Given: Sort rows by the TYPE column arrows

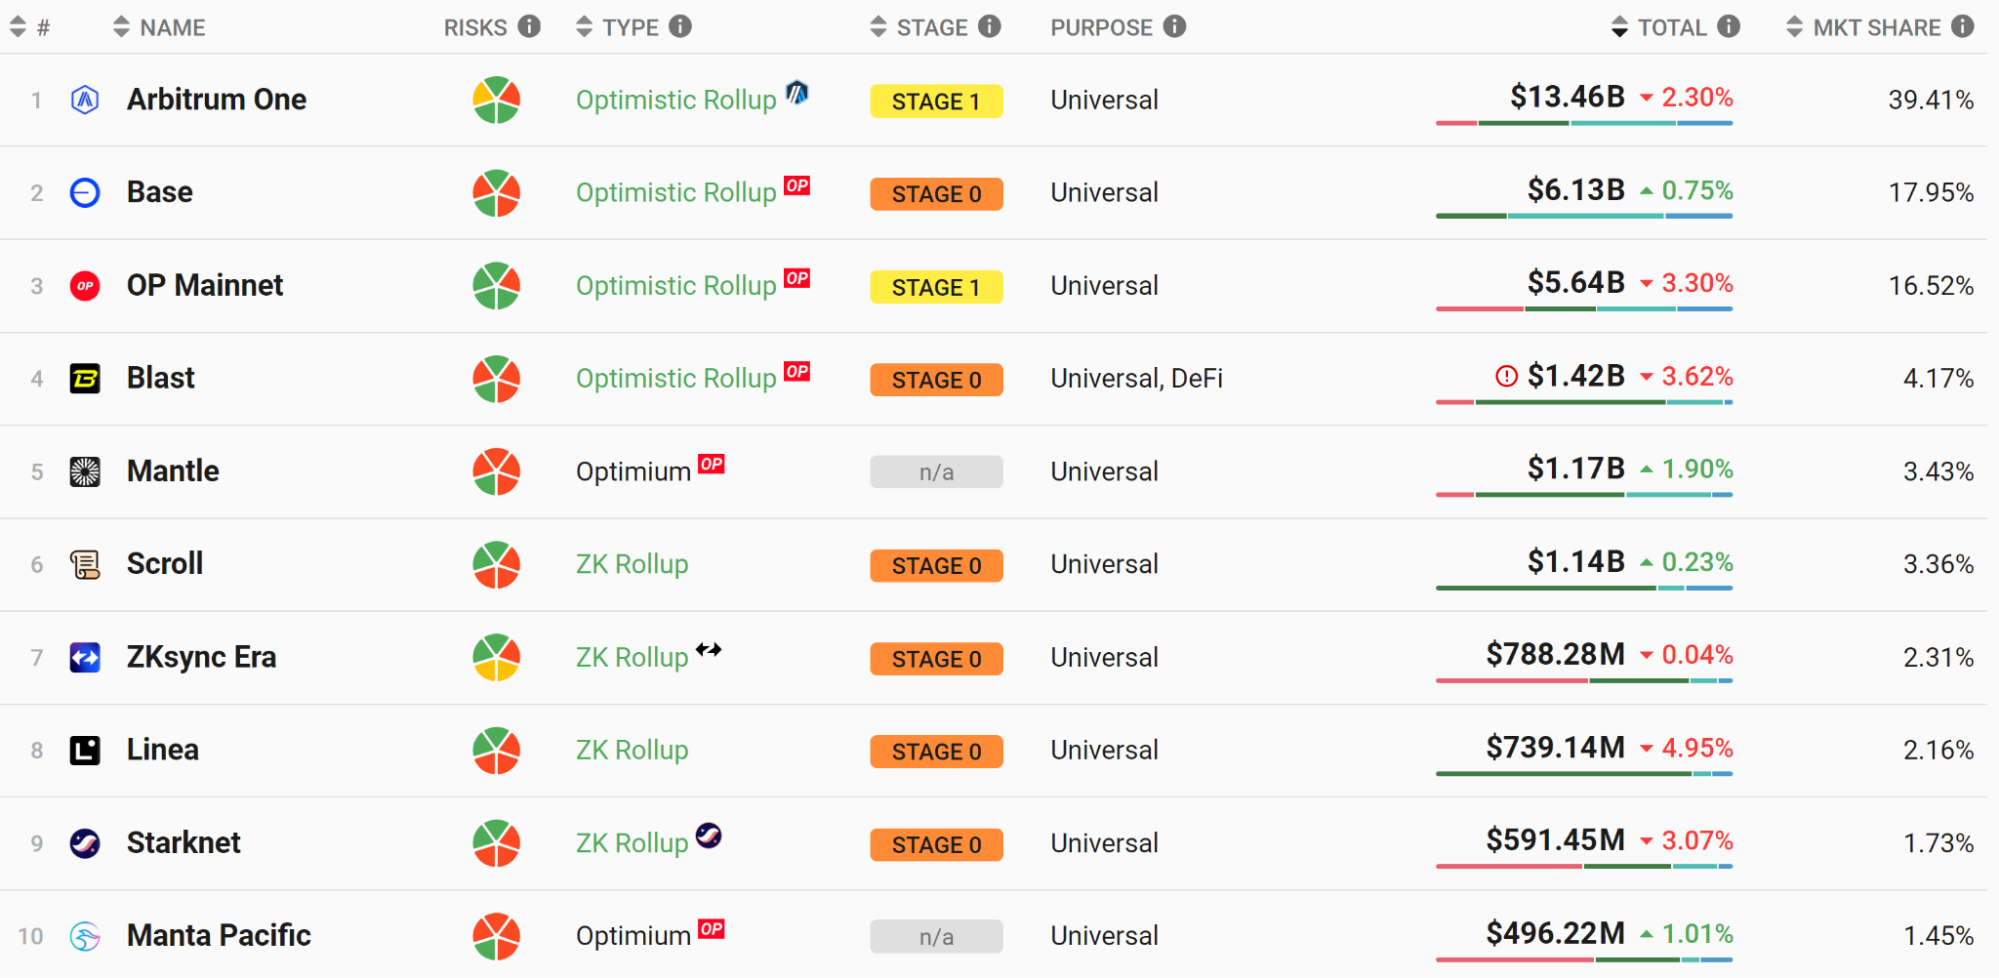Looking at the screenshot, I should pos(585,27).
